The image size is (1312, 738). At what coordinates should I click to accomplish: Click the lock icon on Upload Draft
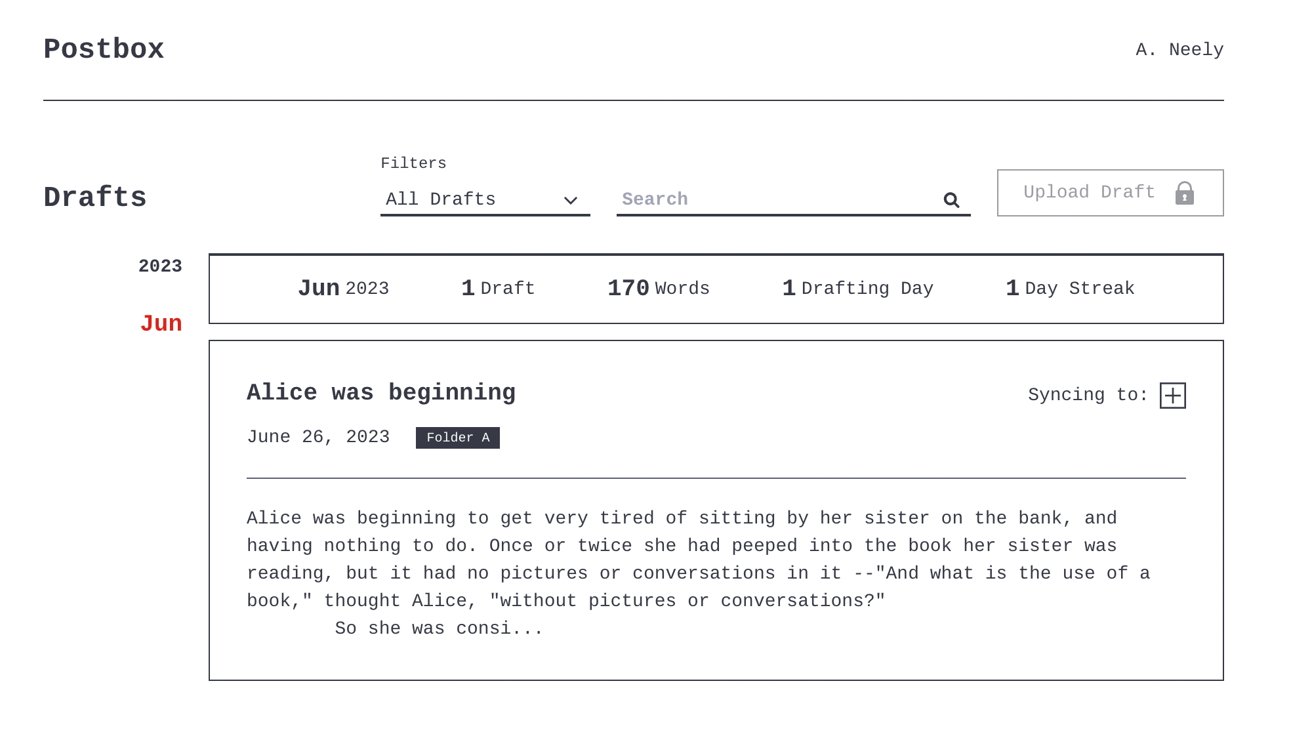click(1184, 193)
